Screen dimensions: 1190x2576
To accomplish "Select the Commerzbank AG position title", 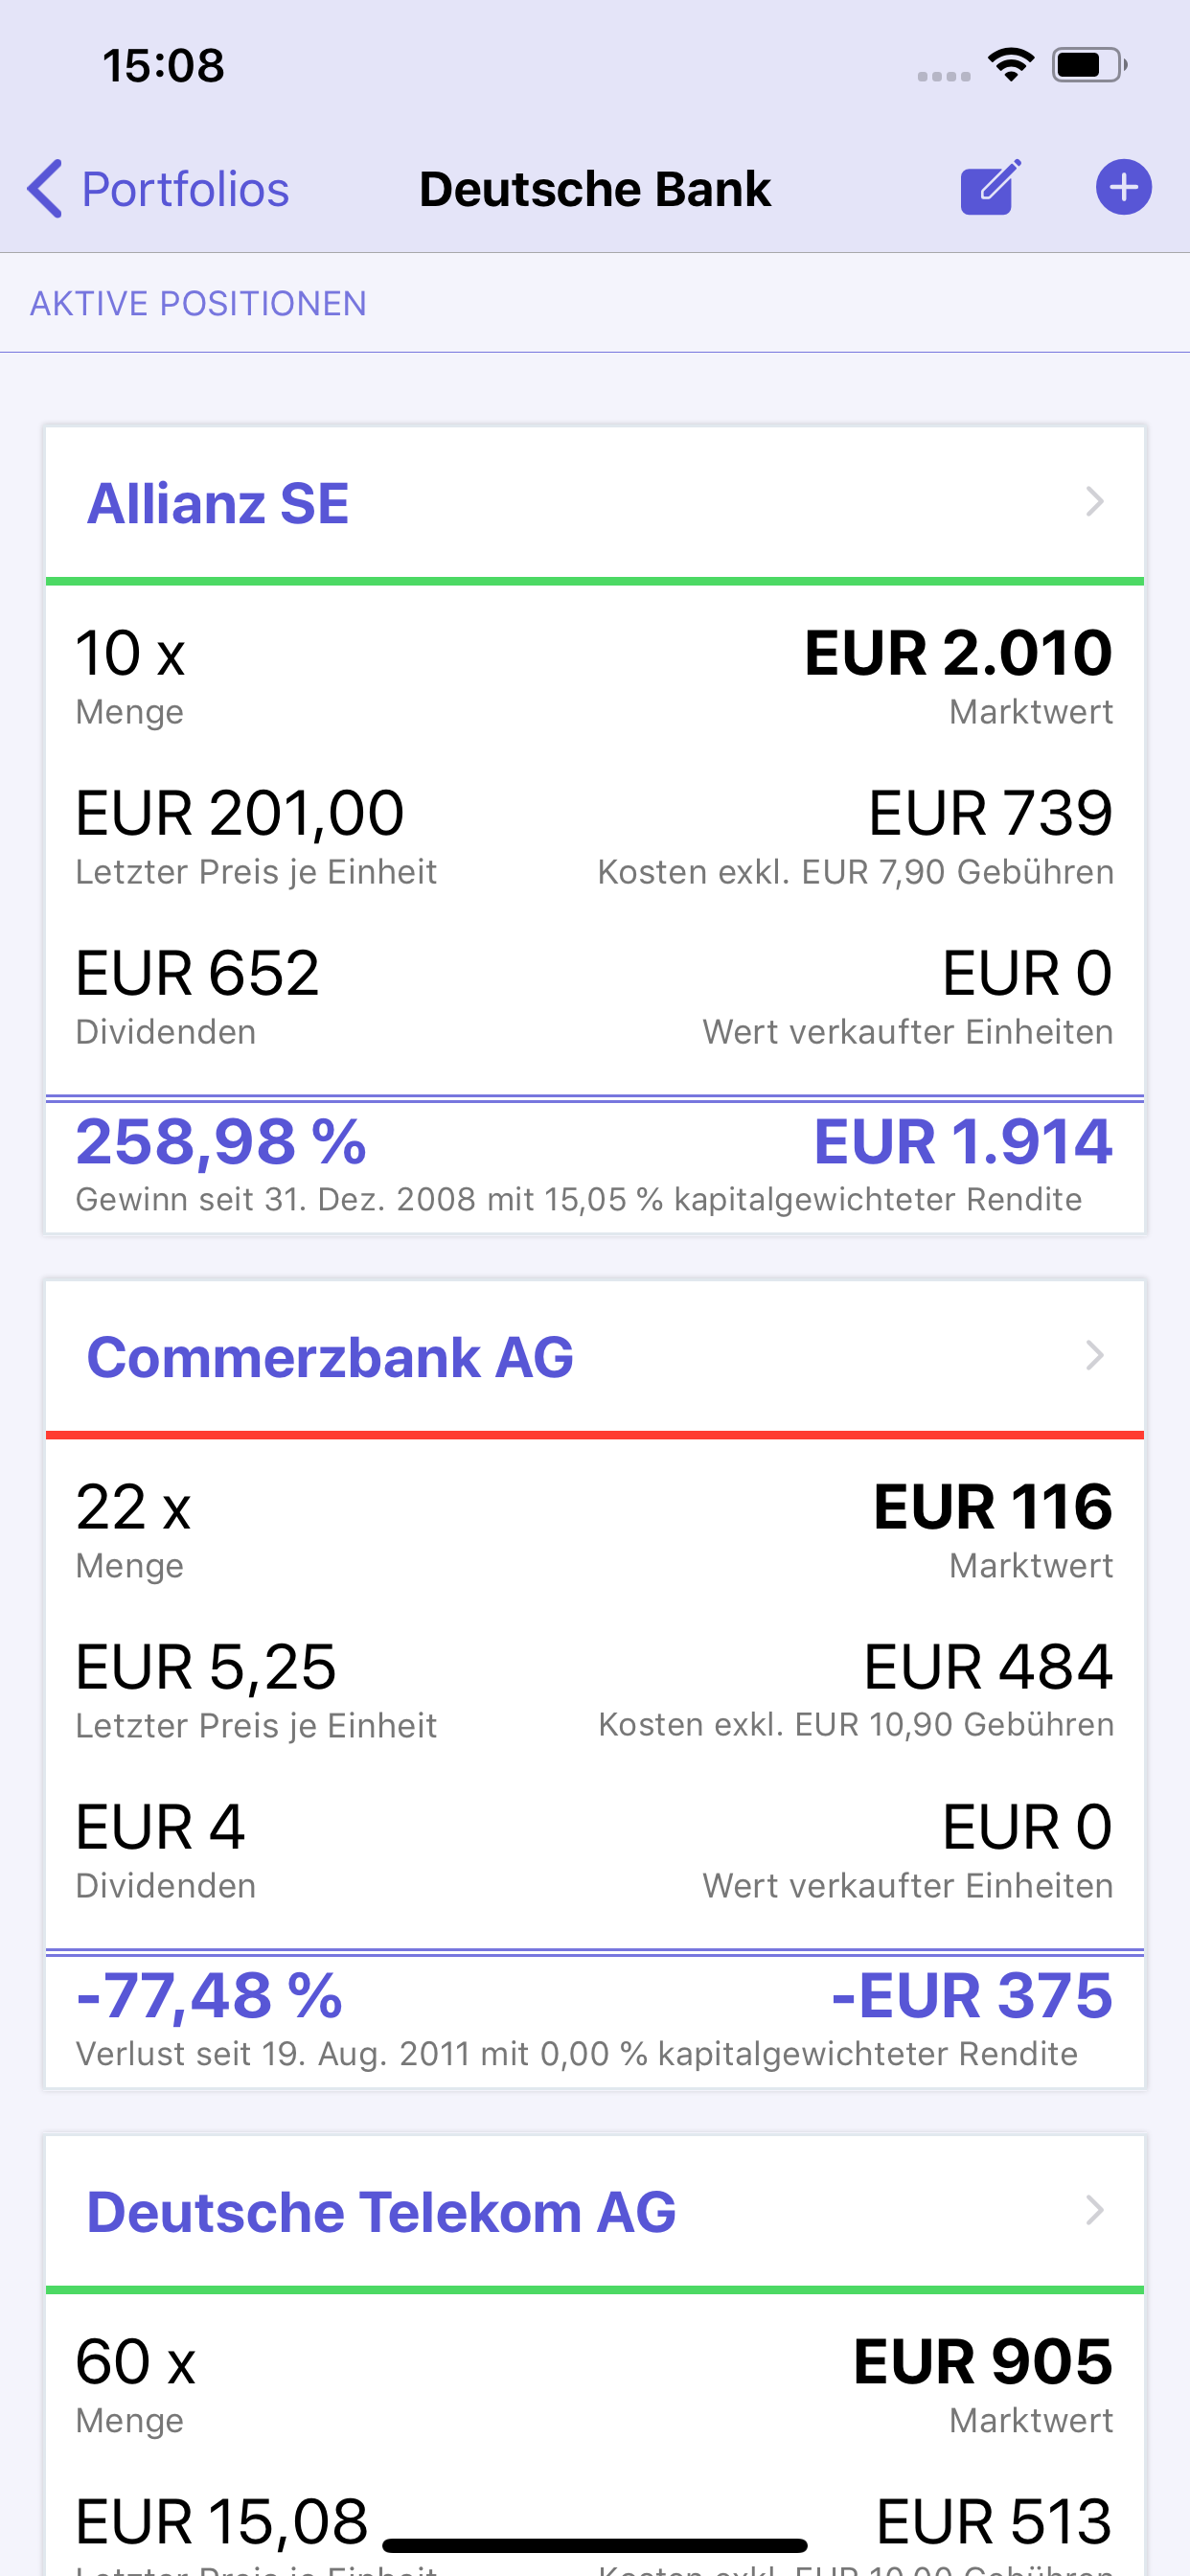I will coord(330,1357).
